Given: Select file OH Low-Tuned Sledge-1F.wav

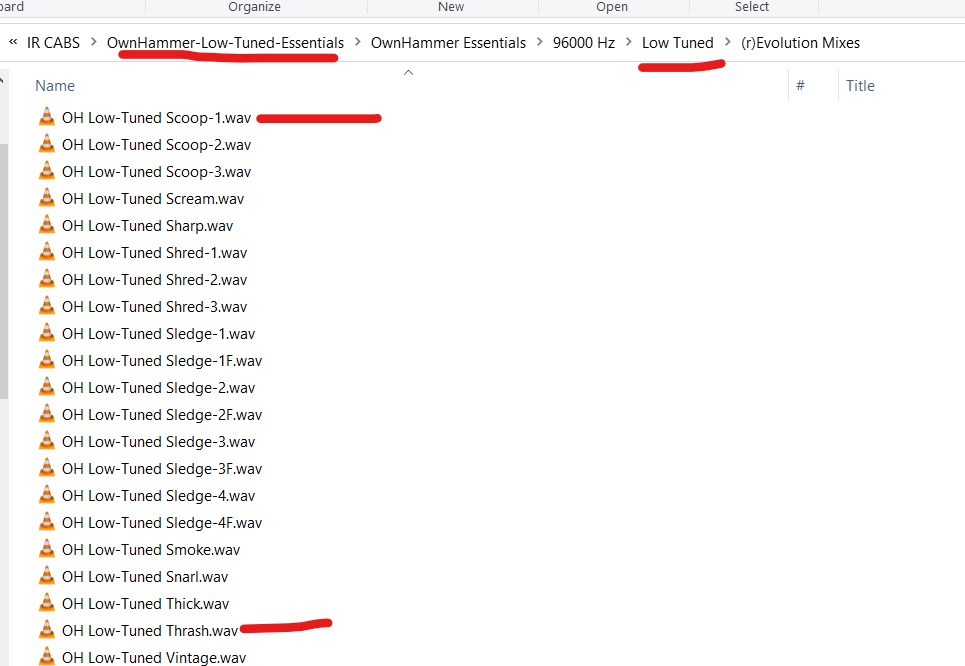Looking at the screenshot, I should coord(162,361).
